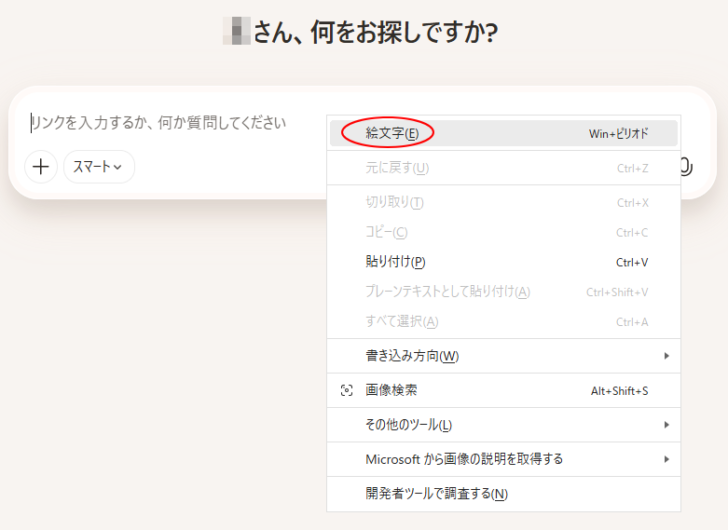Open the スマート mode dropdown
Screen dimensions: 728x530
tap(98, 167)
